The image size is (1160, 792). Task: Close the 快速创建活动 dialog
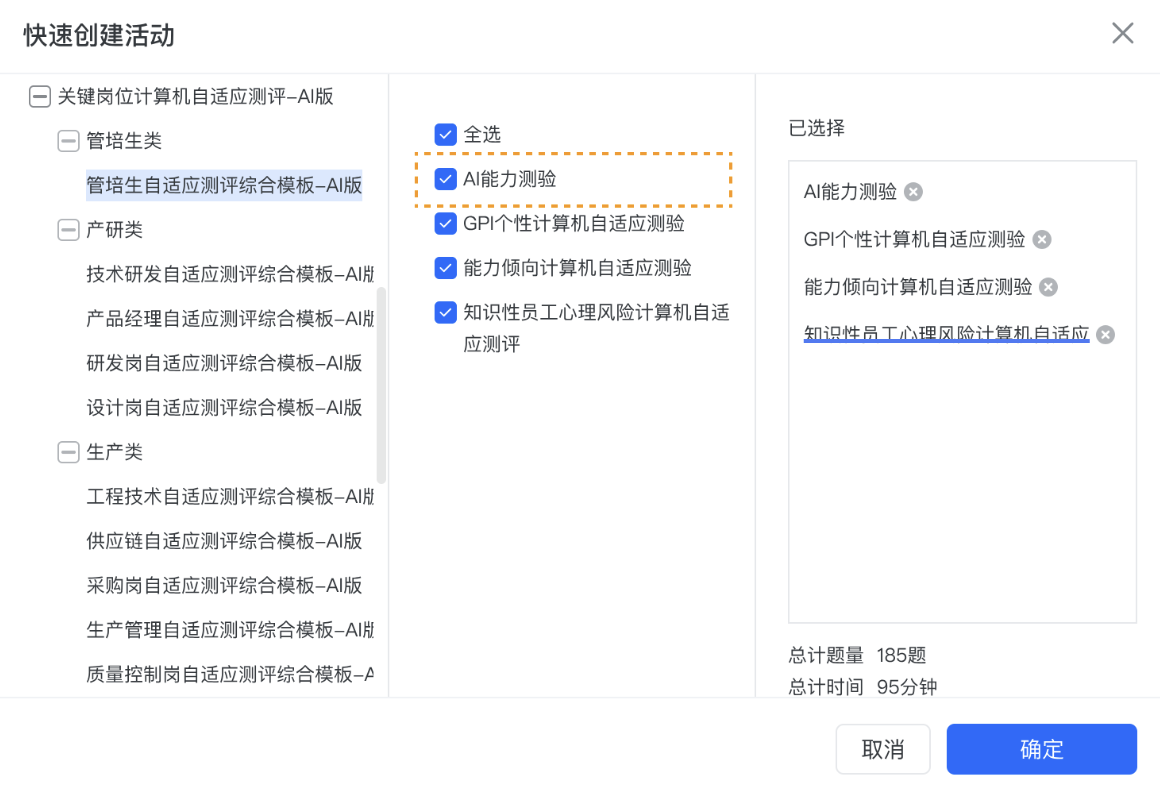(1122, 33)
